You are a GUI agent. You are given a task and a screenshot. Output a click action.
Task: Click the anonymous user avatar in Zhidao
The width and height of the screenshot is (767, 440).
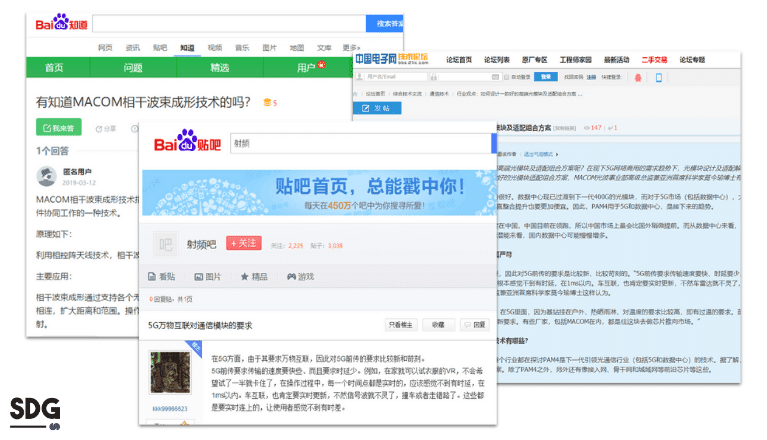[x=46, y=176]
